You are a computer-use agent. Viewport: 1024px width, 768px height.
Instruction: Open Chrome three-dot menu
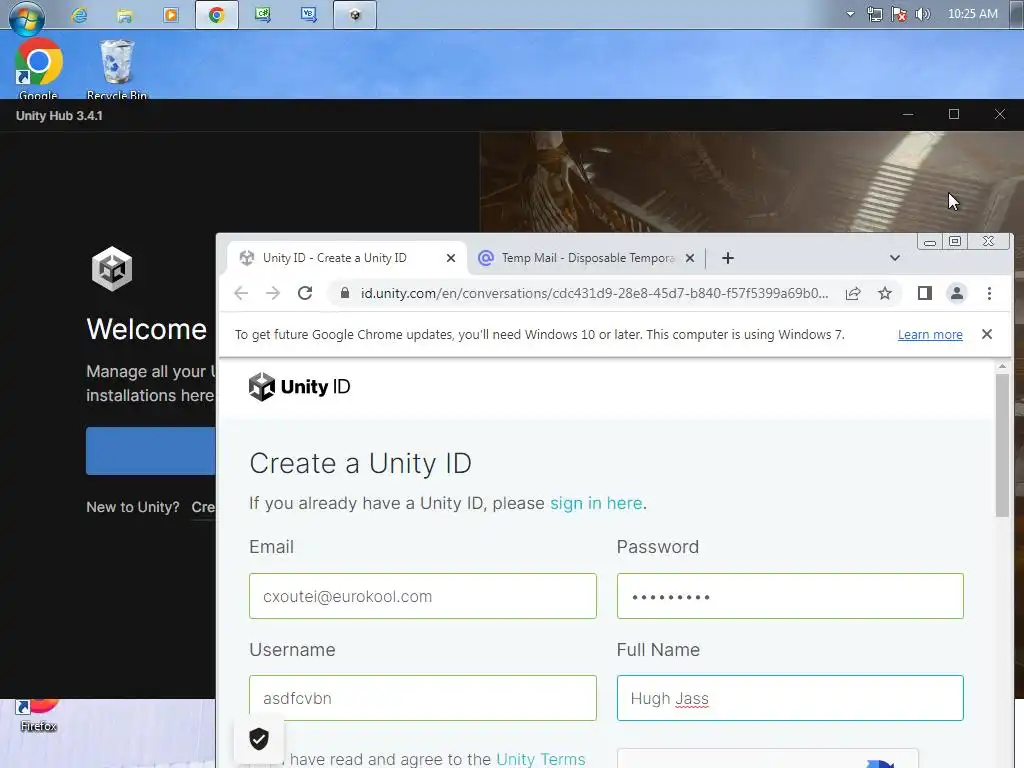(989, 293)
